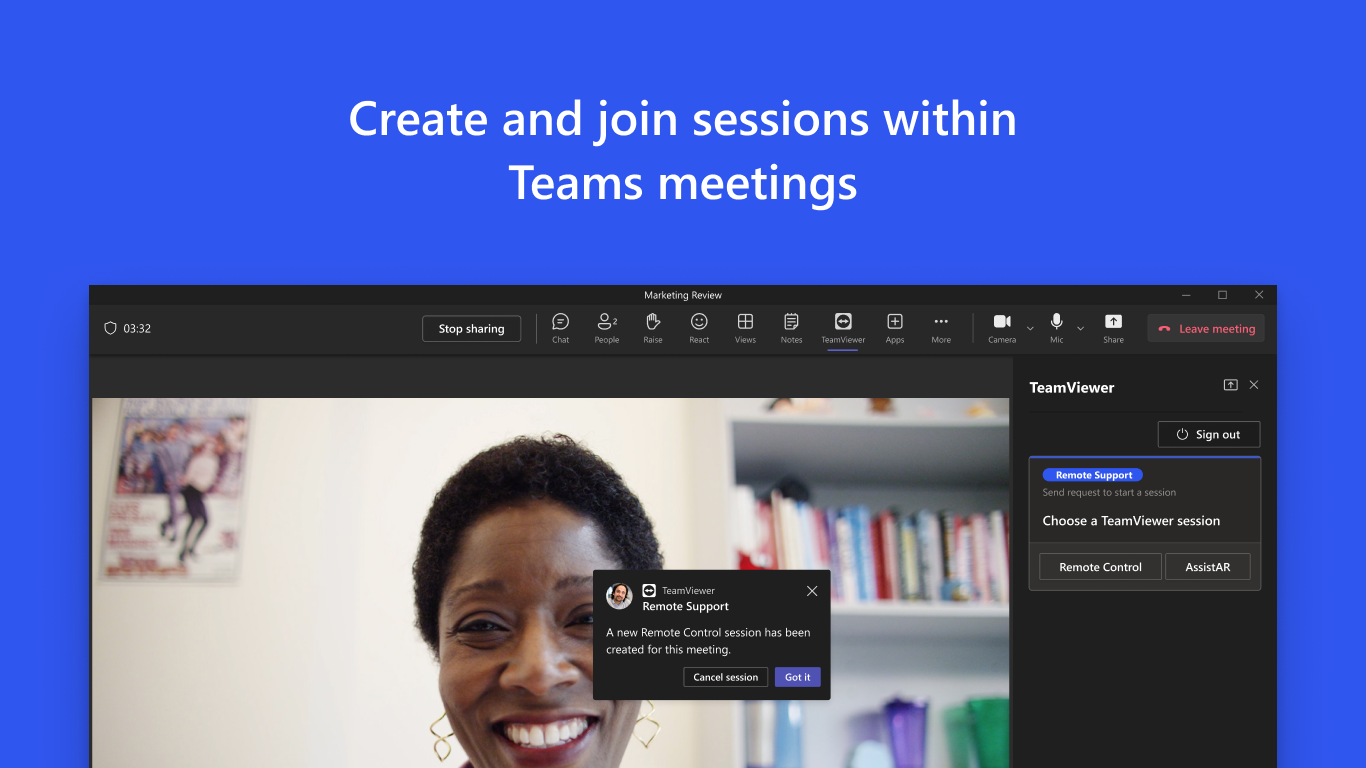Maximize the Teams meeting window
This screenshot has width=1366, height=768.
tap(1222, 295)
